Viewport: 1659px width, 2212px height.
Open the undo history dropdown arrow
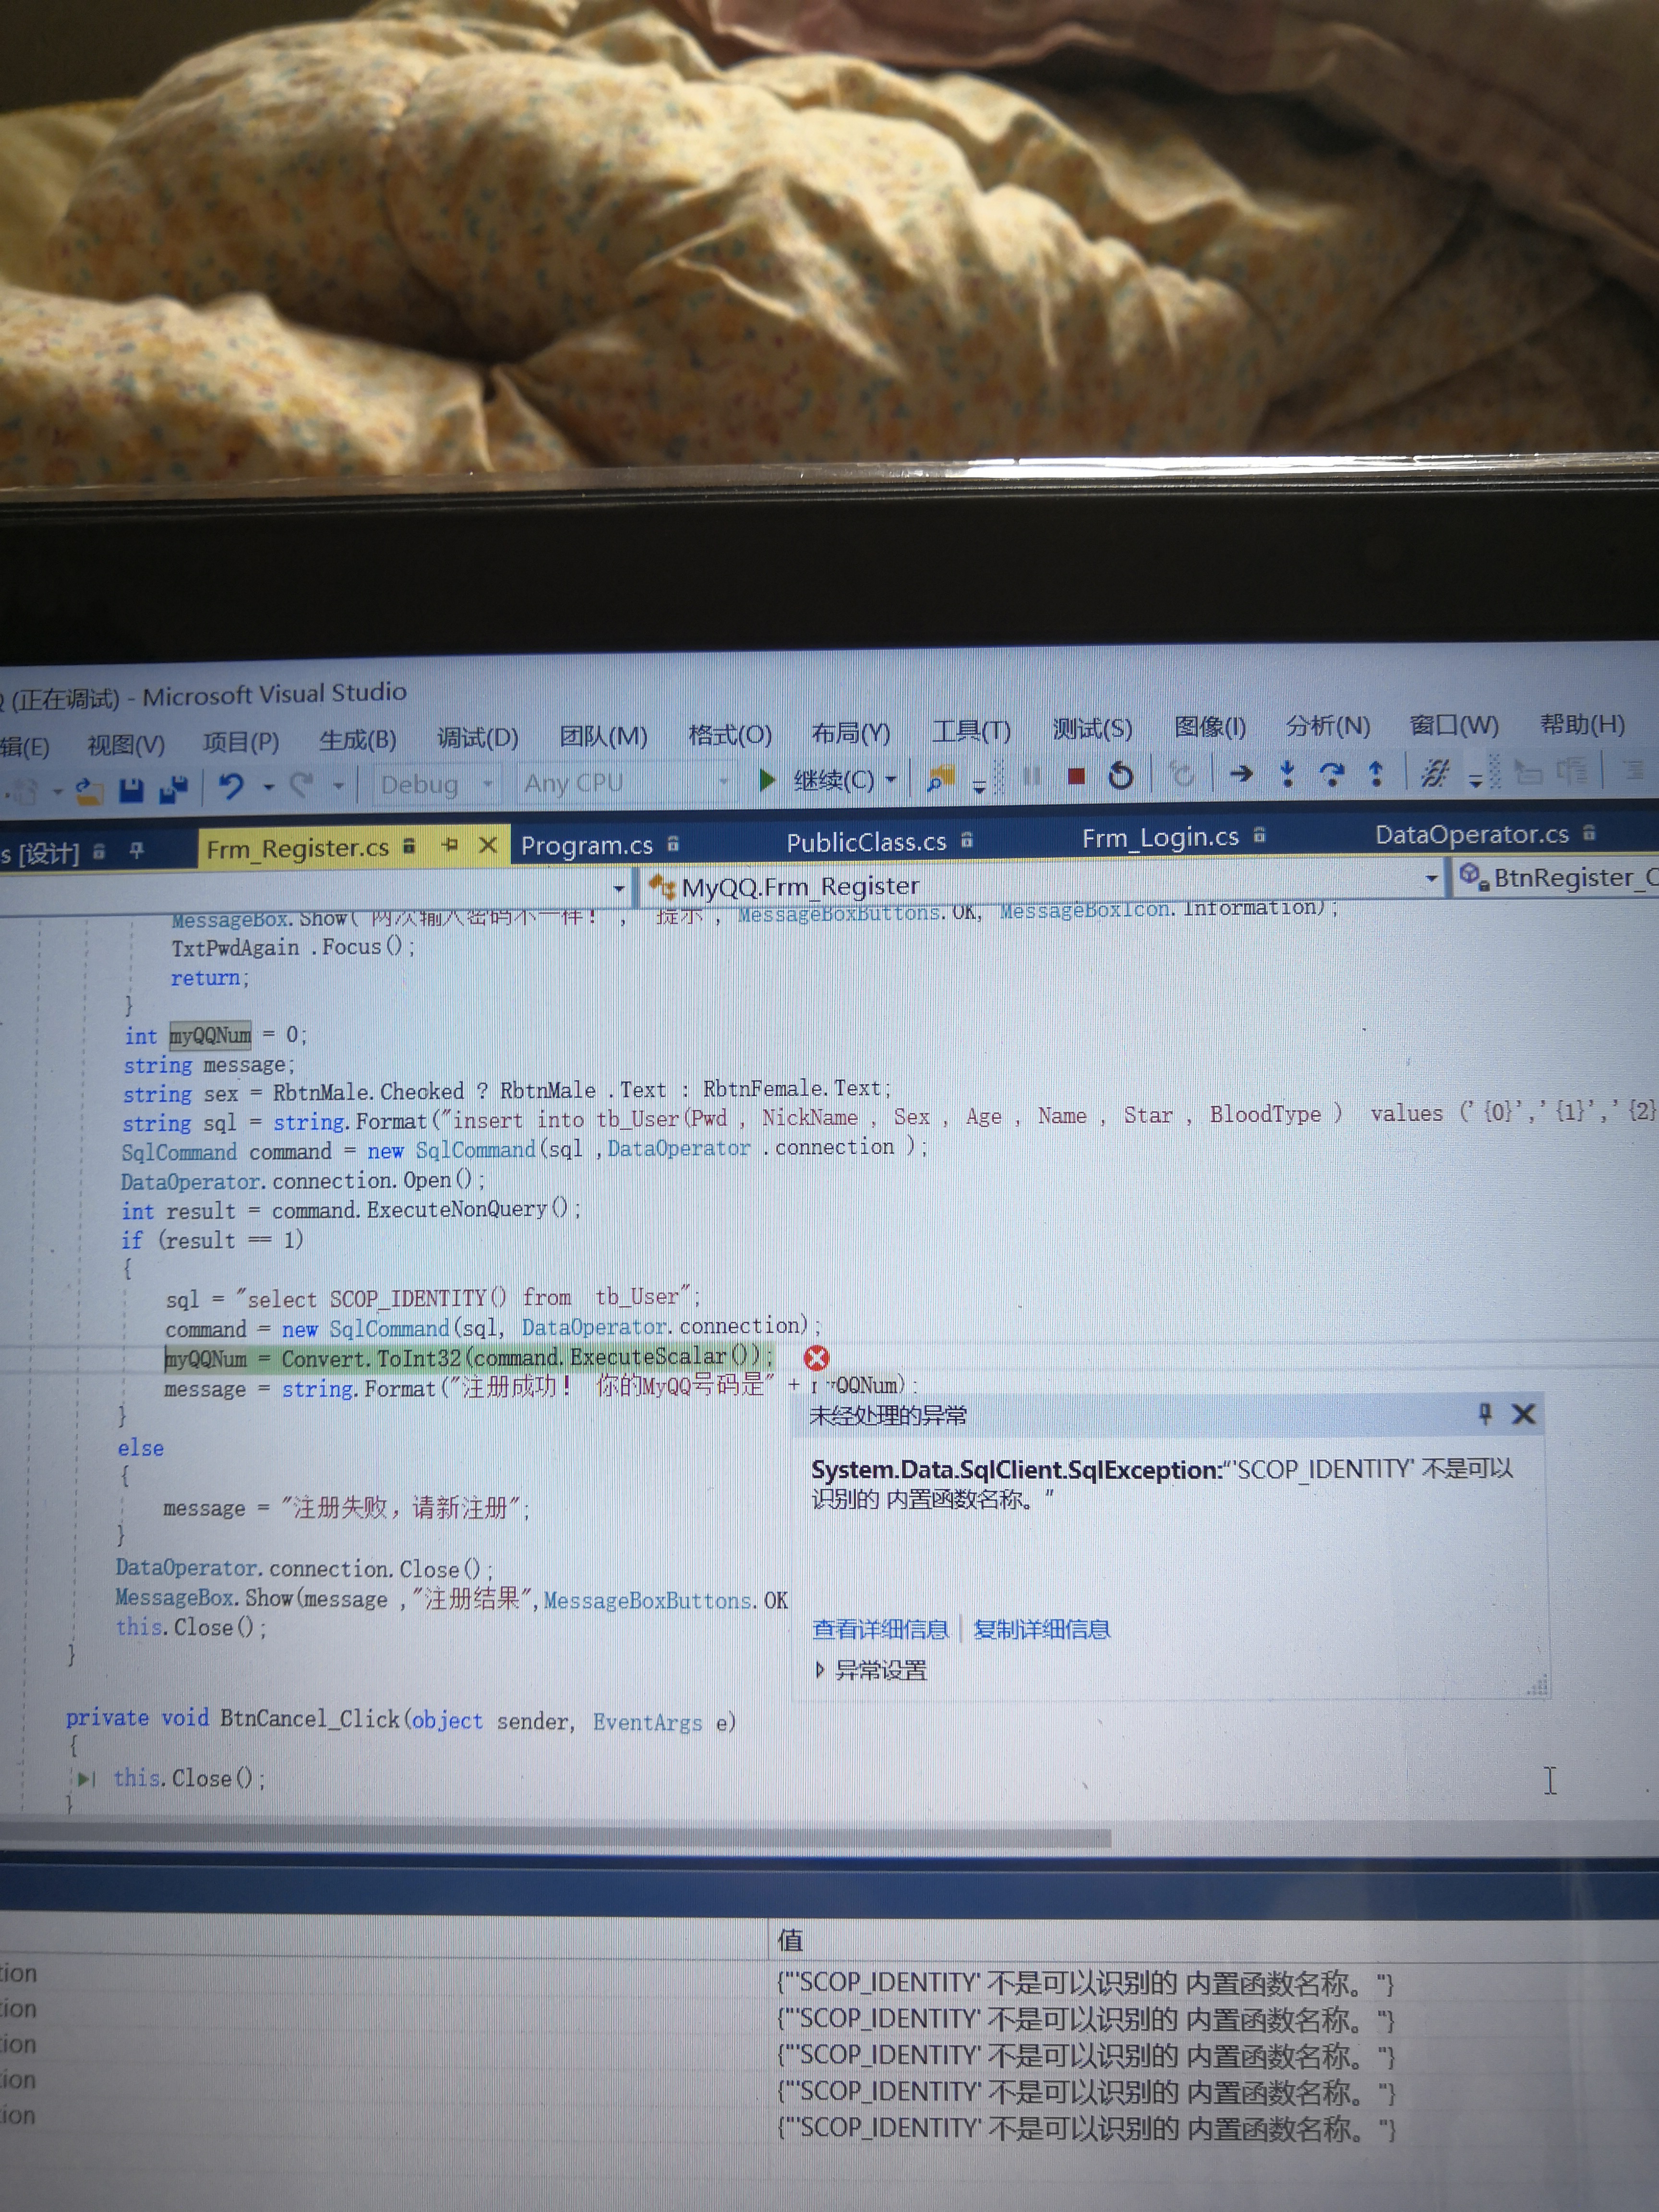(x=269, y=787)
